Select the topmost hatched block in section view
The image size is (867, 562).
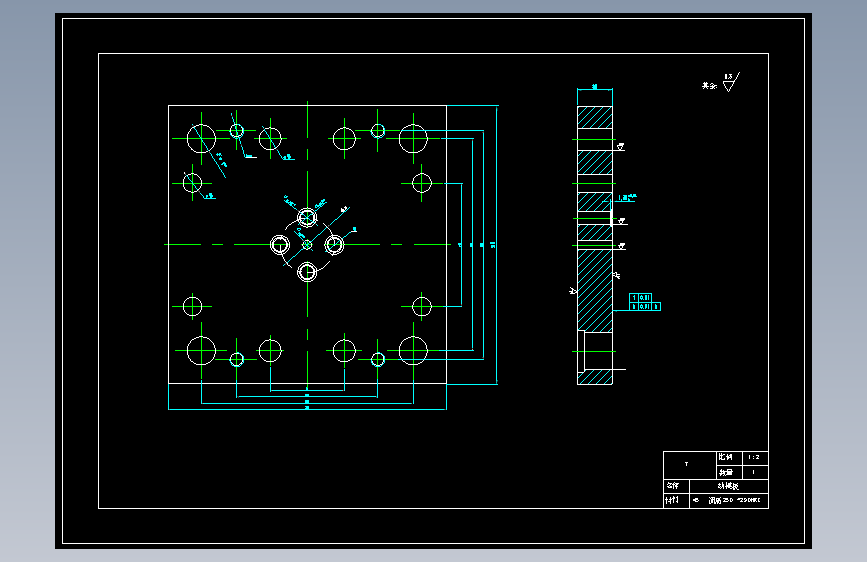coord(595,117)
